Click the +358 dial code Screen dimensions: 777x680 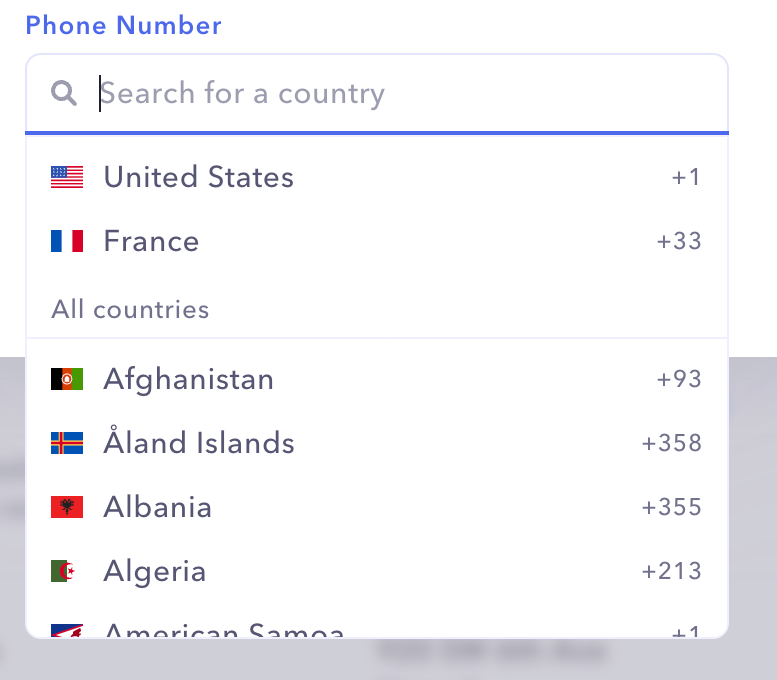tap(672, 444)
